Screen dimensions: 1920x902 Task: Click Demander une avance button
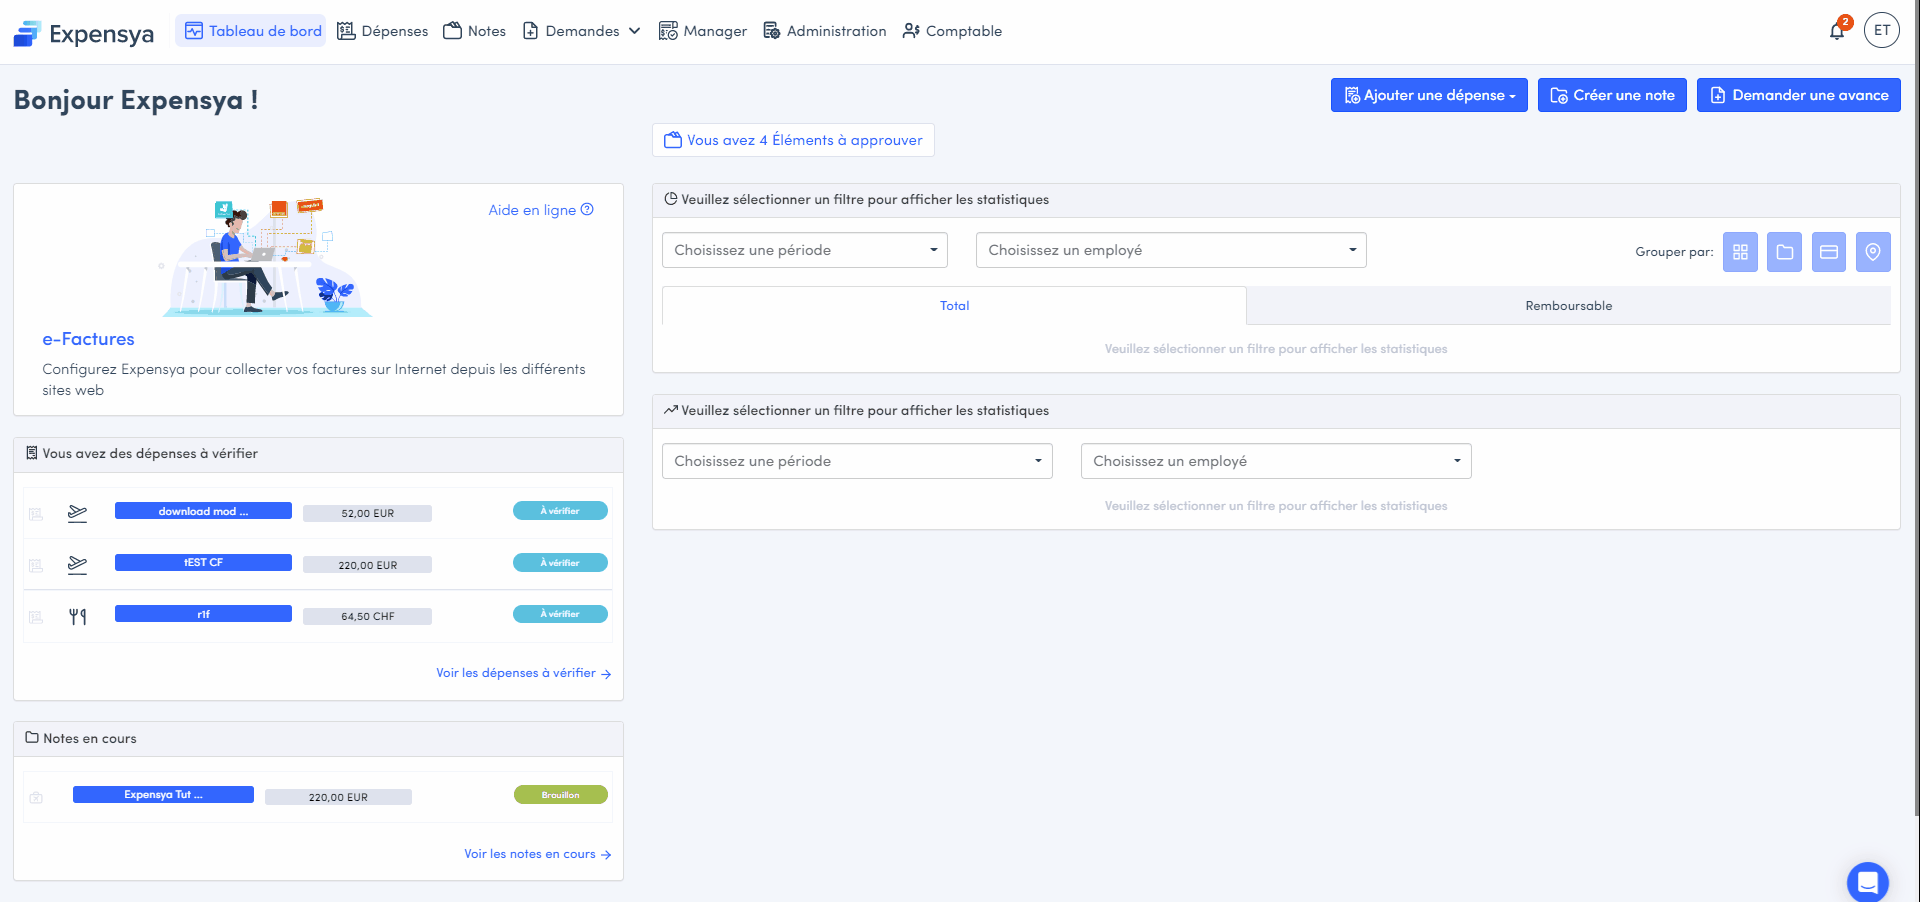[x=1799, y=95]
